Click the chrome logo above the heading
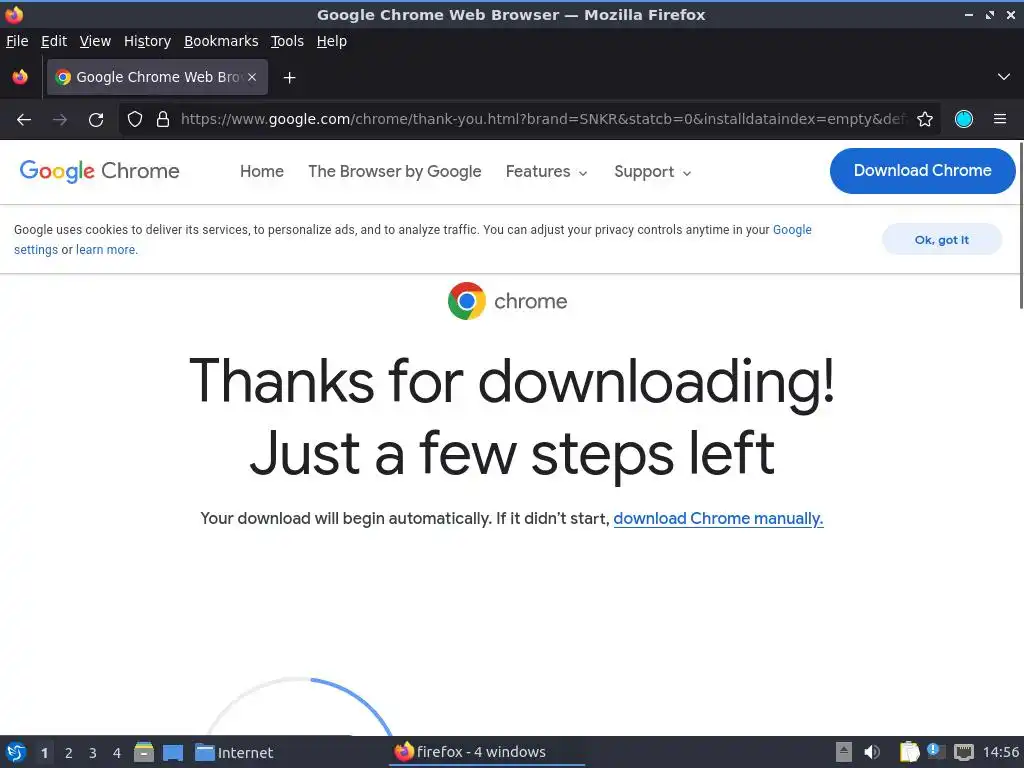The width and height of the screenshot is (1024, 768). (507, 301)
